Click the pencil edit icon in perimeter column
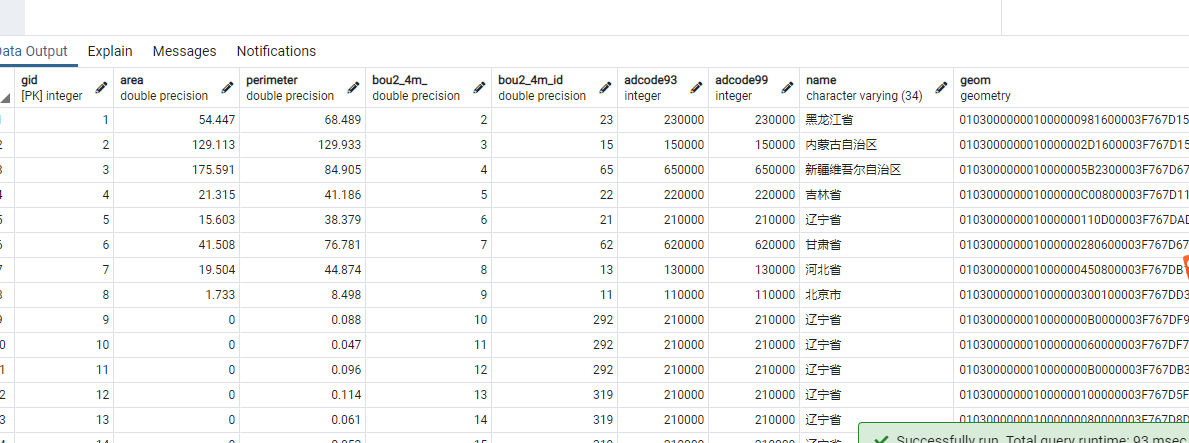This screenshot has width=1189, height=443. click(353, 88)
